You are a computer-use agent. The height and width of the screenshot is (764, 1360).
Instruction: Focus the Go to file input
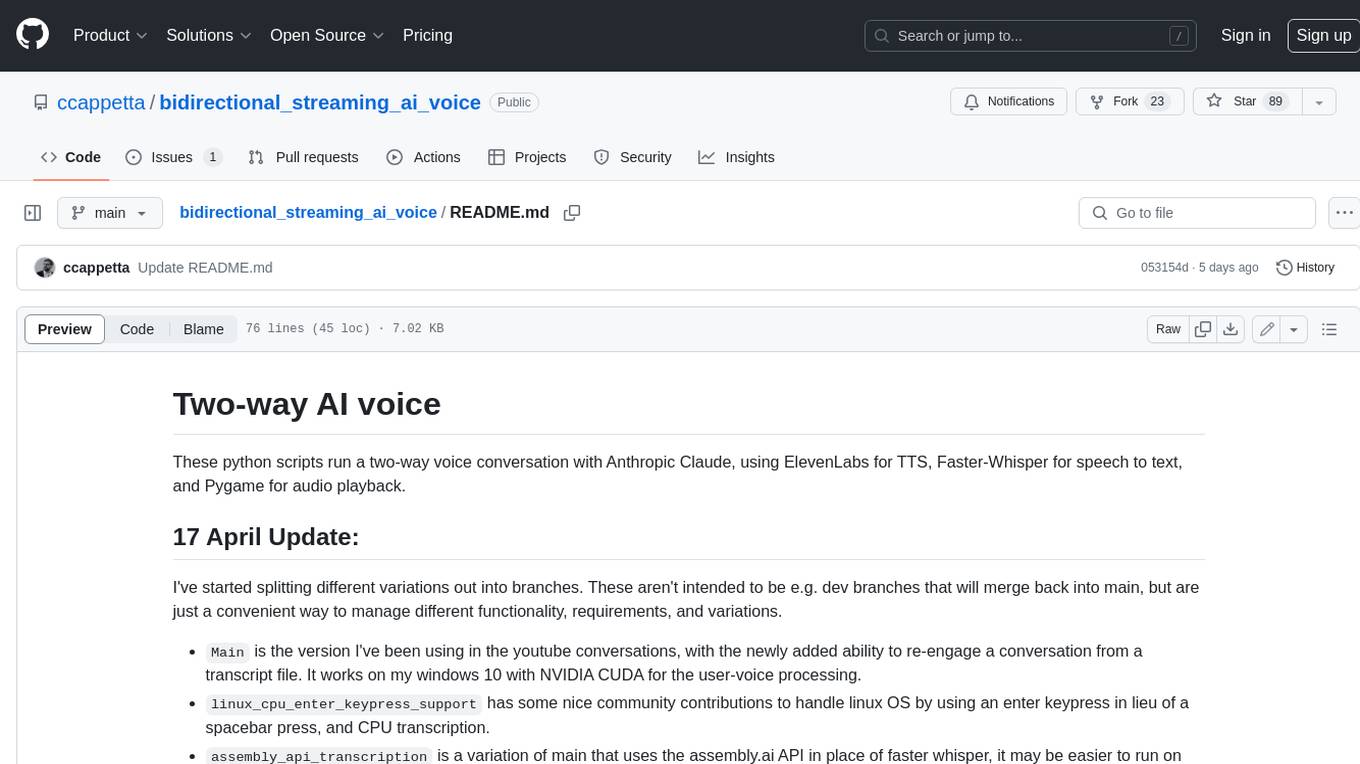point(1197,213)
